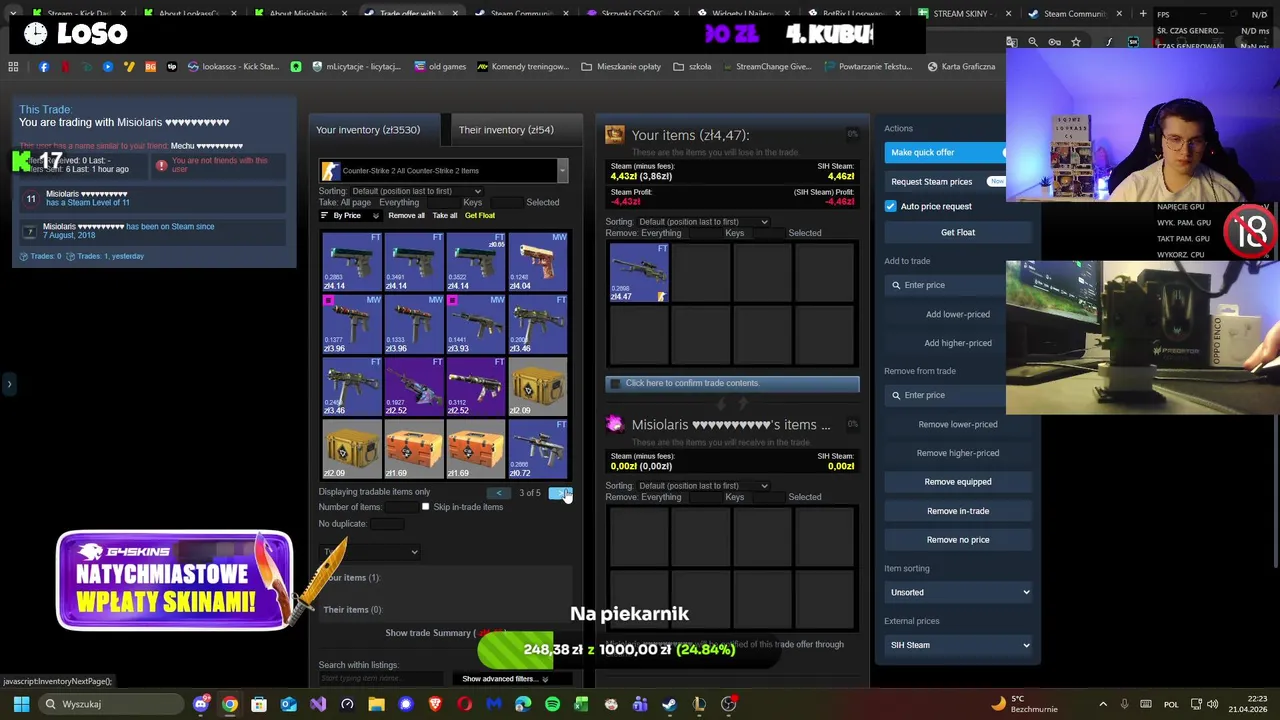Click the Windows Start button

[21, 704]
